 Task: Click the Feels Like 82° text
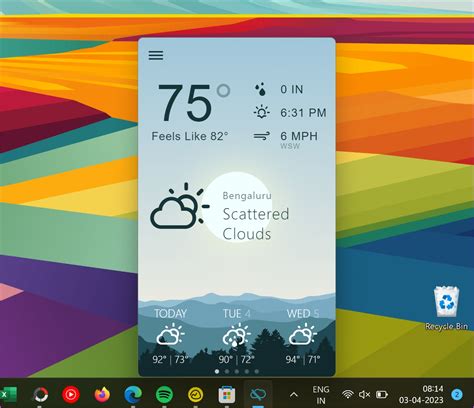click(x=190, y=136)
